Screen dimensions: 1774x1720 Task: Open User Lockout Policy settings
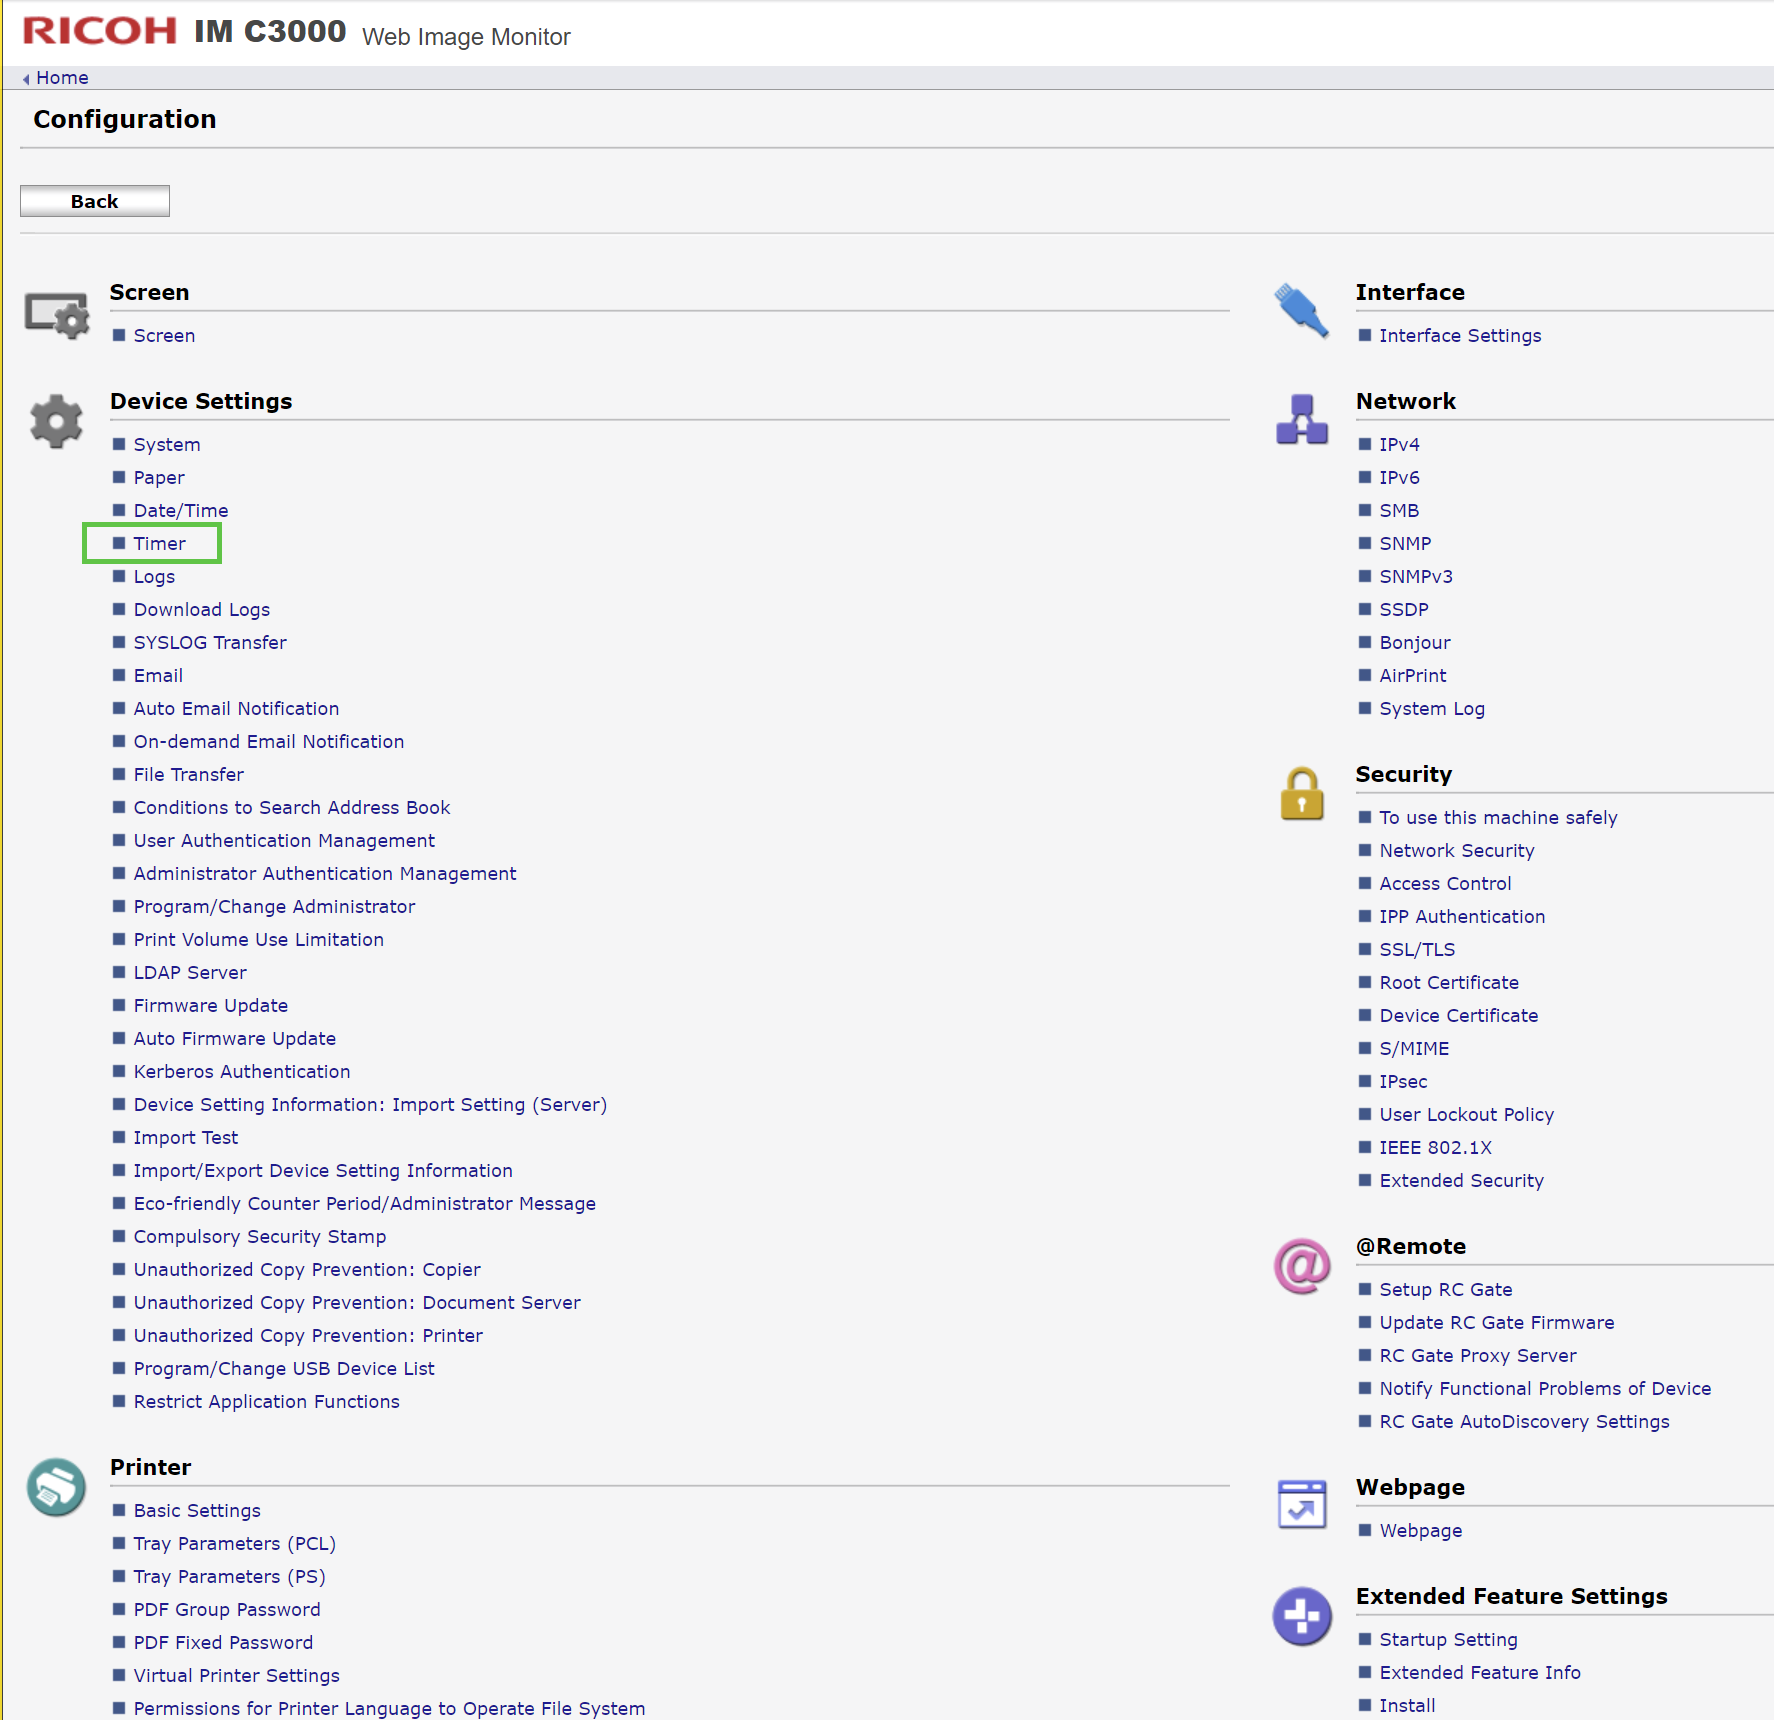[x=1466, y=1114]
